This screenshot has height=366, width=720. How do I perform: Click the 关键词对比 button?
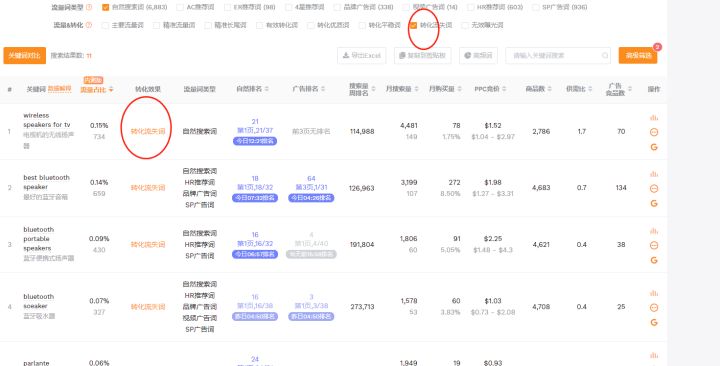click(x=25, y=56)
